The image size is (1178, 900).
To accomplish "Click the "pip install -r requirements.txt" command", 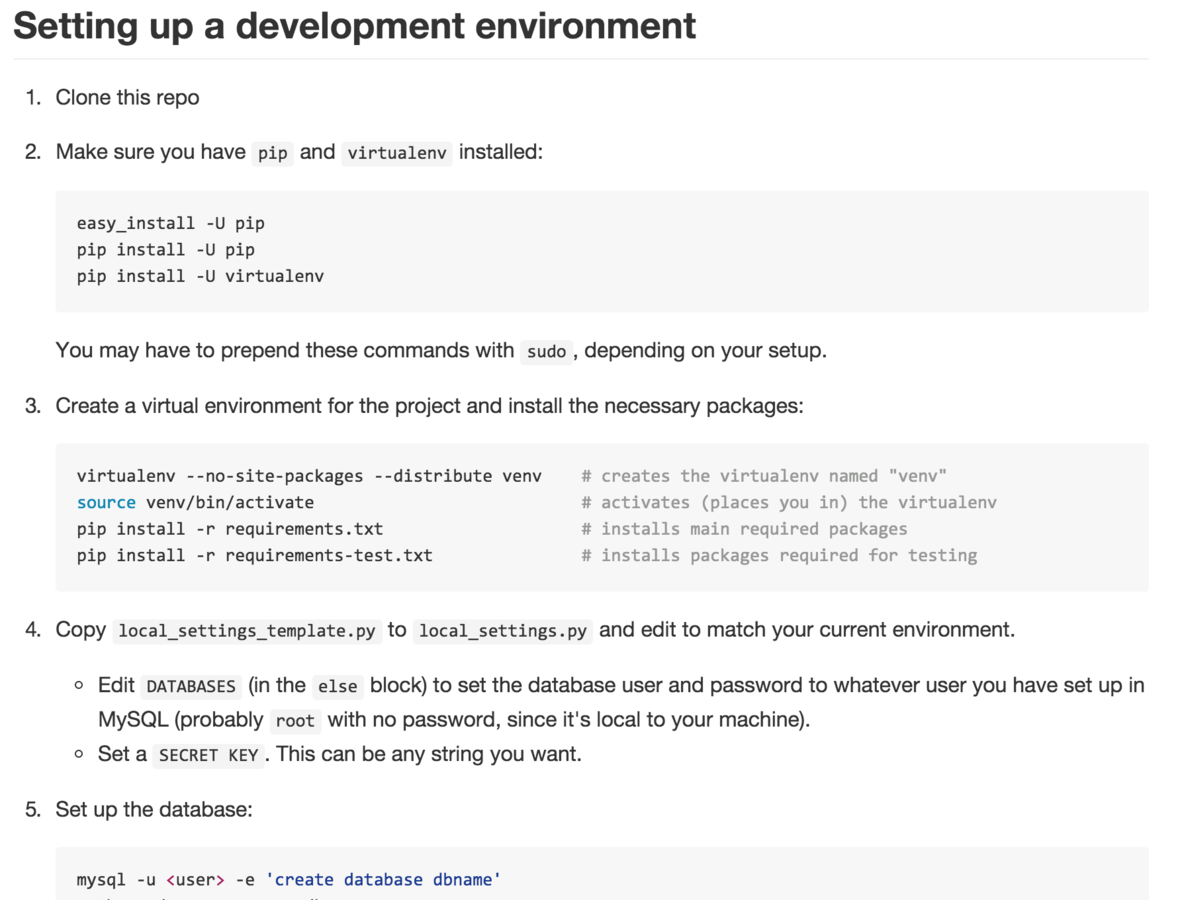I will tap(229, 528).
